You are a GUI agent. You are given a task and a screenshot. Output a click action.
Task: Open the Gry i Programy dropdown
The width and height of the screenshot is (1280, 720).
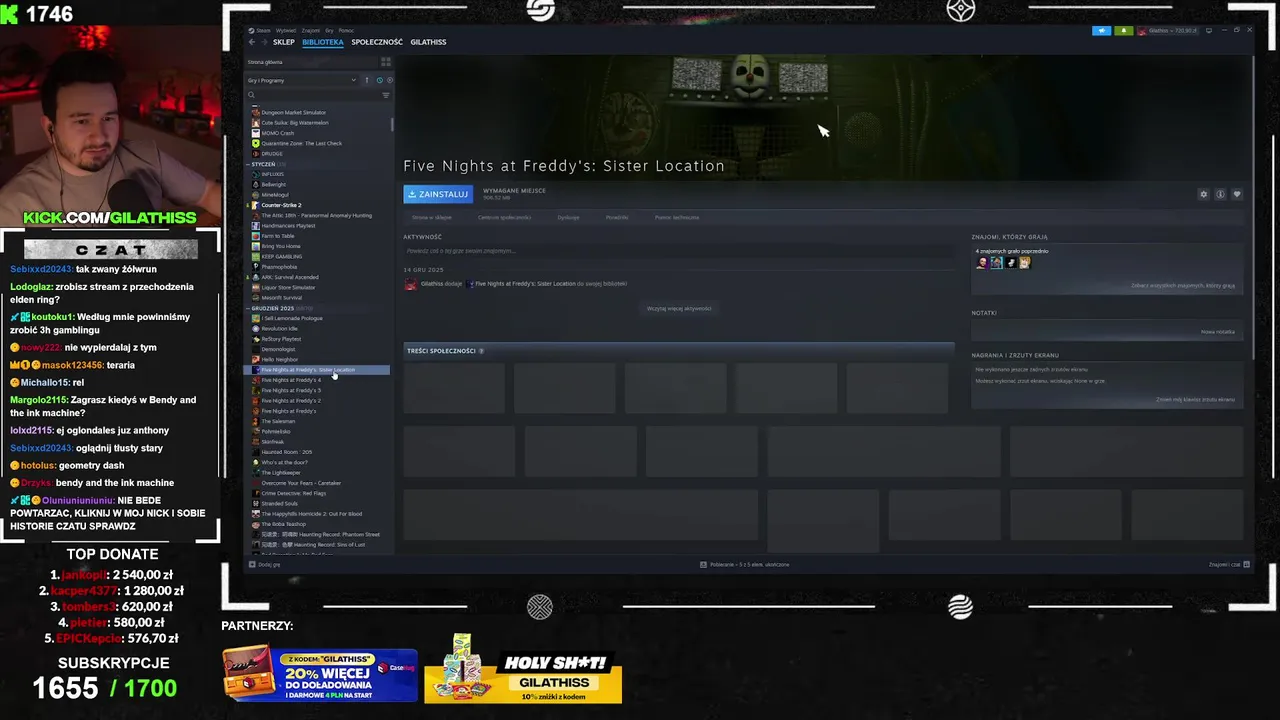302,80
